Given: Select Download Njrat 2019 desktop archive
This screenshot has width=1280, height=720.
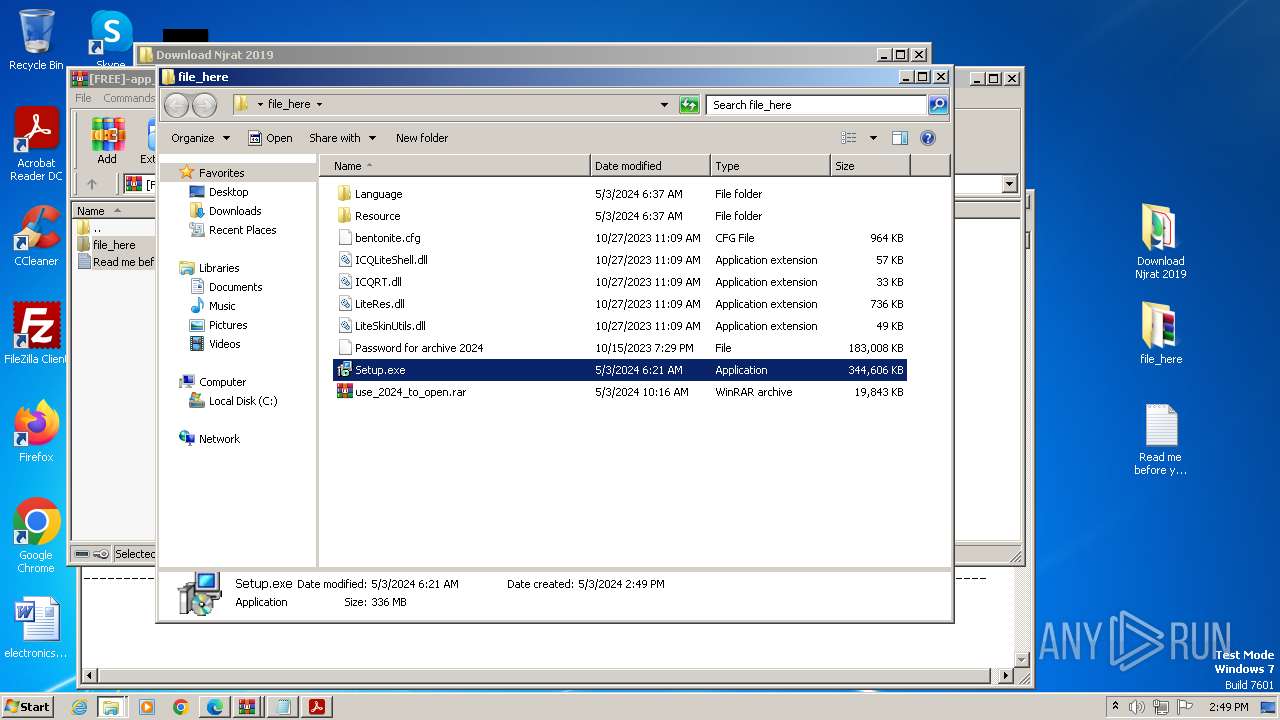Looking at the screenshot, I should coord(1160,242).
